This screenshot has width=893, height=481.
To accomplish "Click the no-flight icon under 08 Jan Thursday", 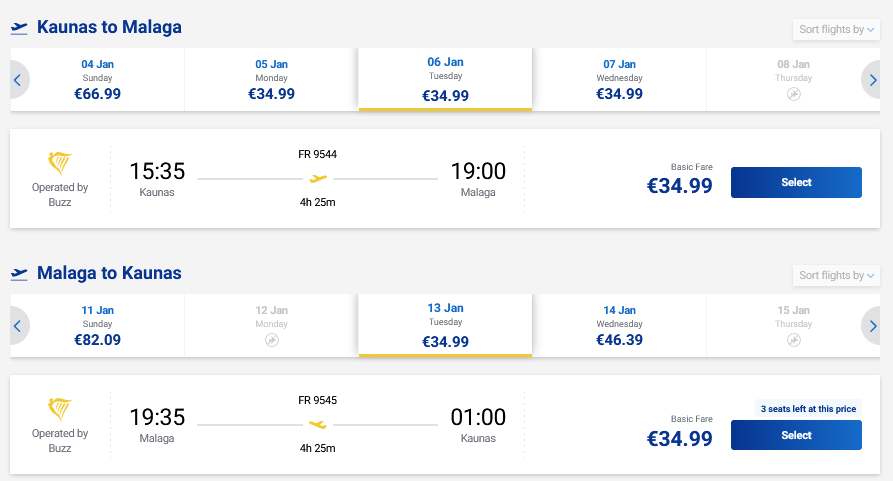I will point(794,94).
